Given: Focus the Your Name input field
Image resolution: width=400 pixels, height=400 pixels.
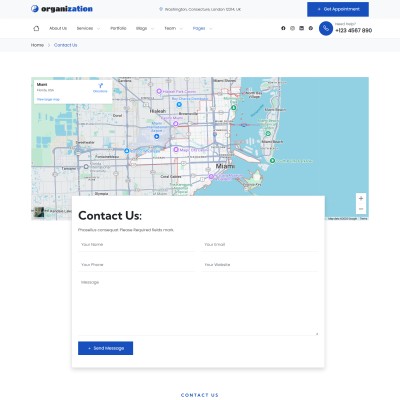Looking at the screenshot, I should [x=136, y=245].
